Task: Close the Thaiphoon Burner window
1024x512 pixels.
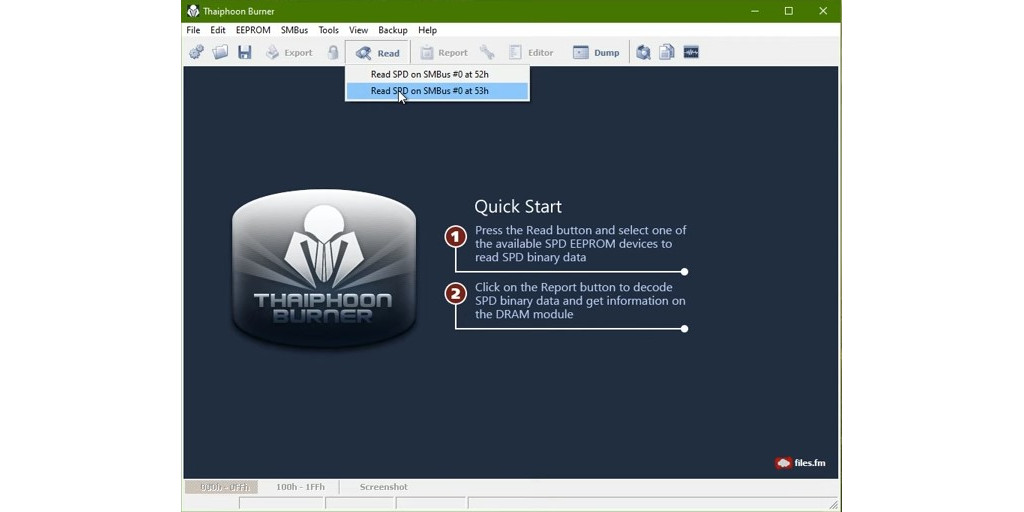Action: pyautogui.click(x=823, y=11)
